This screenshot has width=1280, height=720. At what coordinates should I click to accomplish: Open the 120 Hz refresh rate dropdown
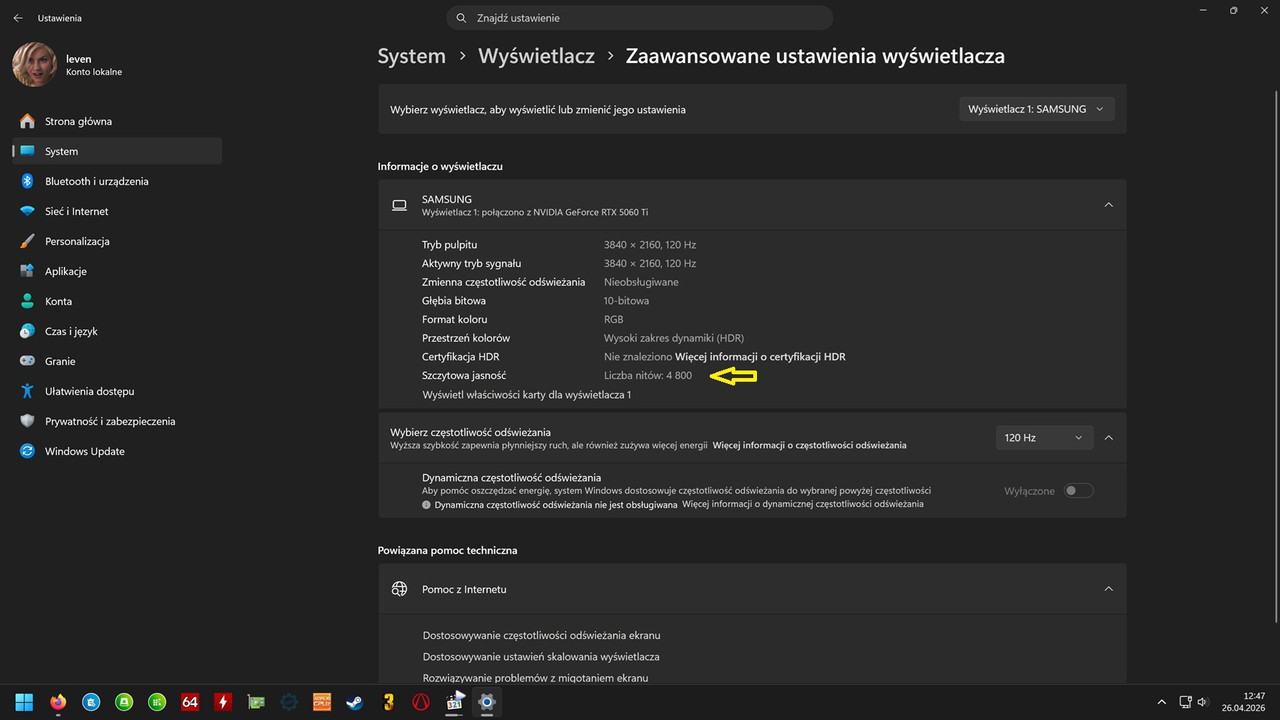click(x=1044, y=438)
